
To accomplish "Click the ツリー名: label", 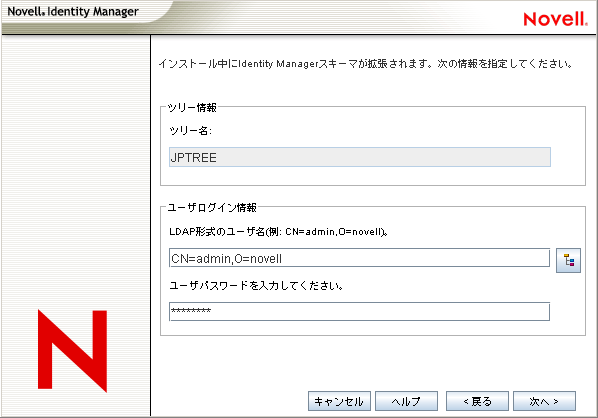I will point(190,131).
